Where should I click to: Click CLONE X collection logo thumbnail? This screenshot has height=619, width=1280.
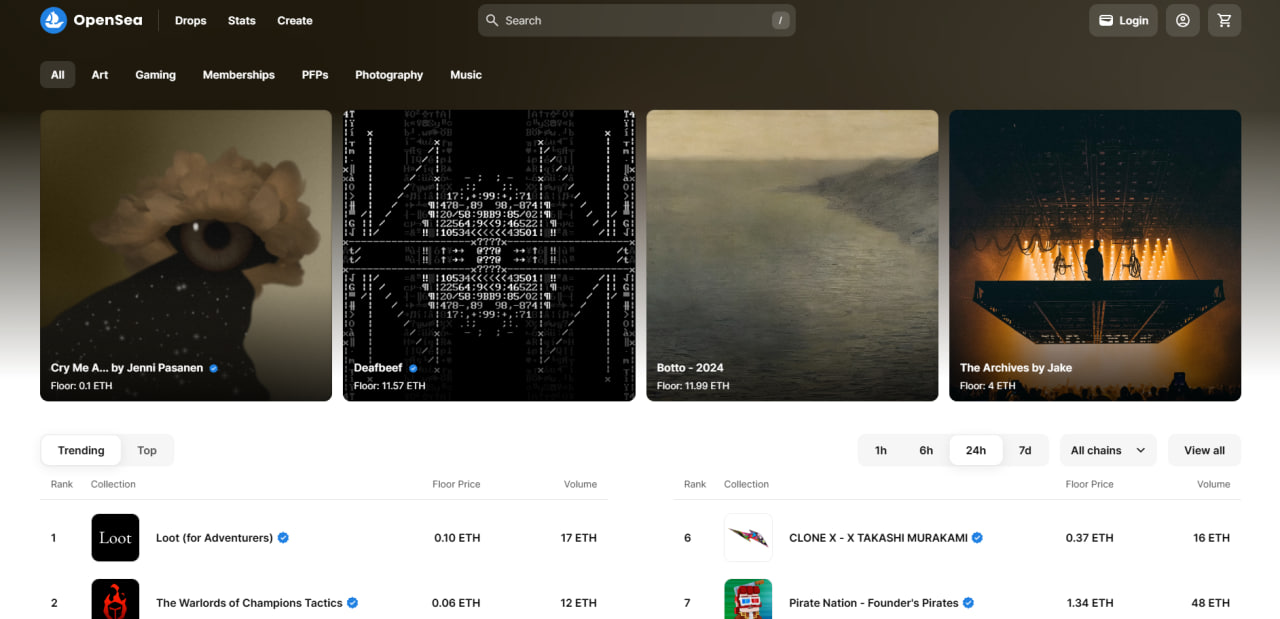(x=748, y=538)
